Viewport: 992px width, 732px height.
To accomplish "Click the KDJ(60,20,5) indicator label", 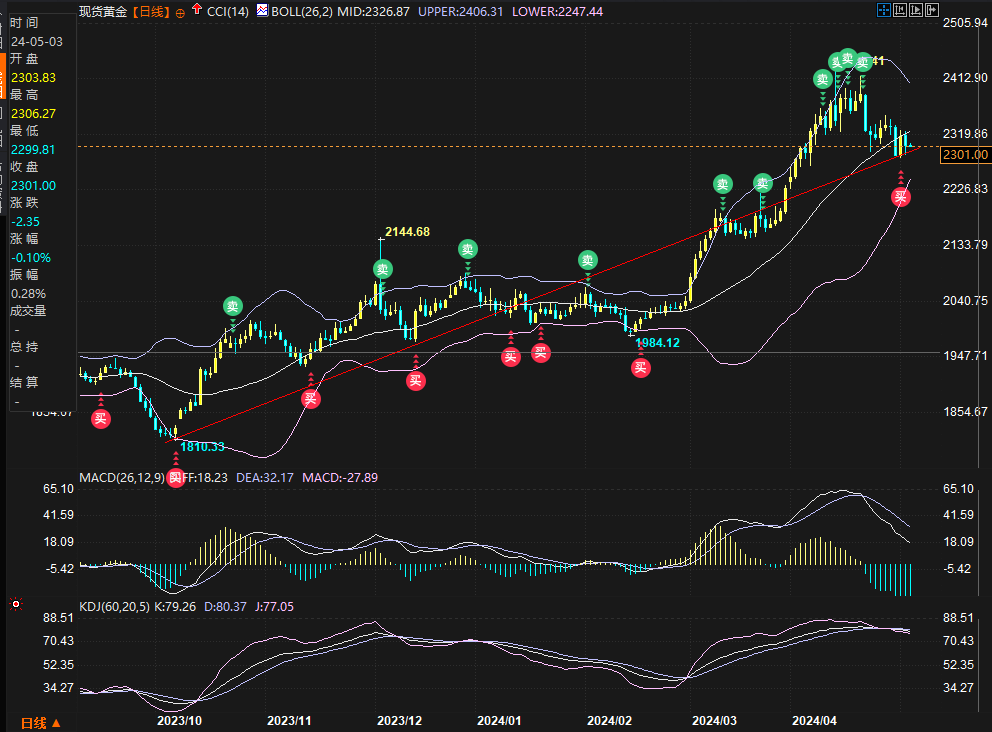I will click(115, 606).
